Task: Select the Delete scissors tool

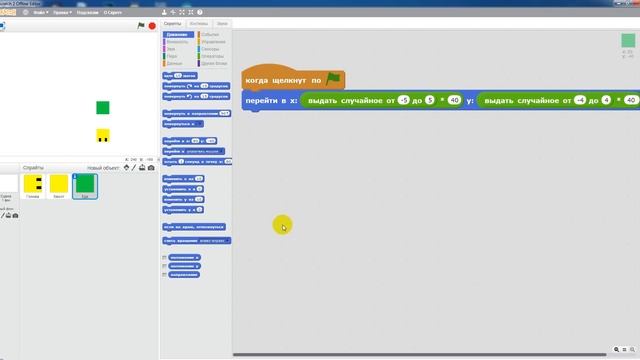Action: 173,12
